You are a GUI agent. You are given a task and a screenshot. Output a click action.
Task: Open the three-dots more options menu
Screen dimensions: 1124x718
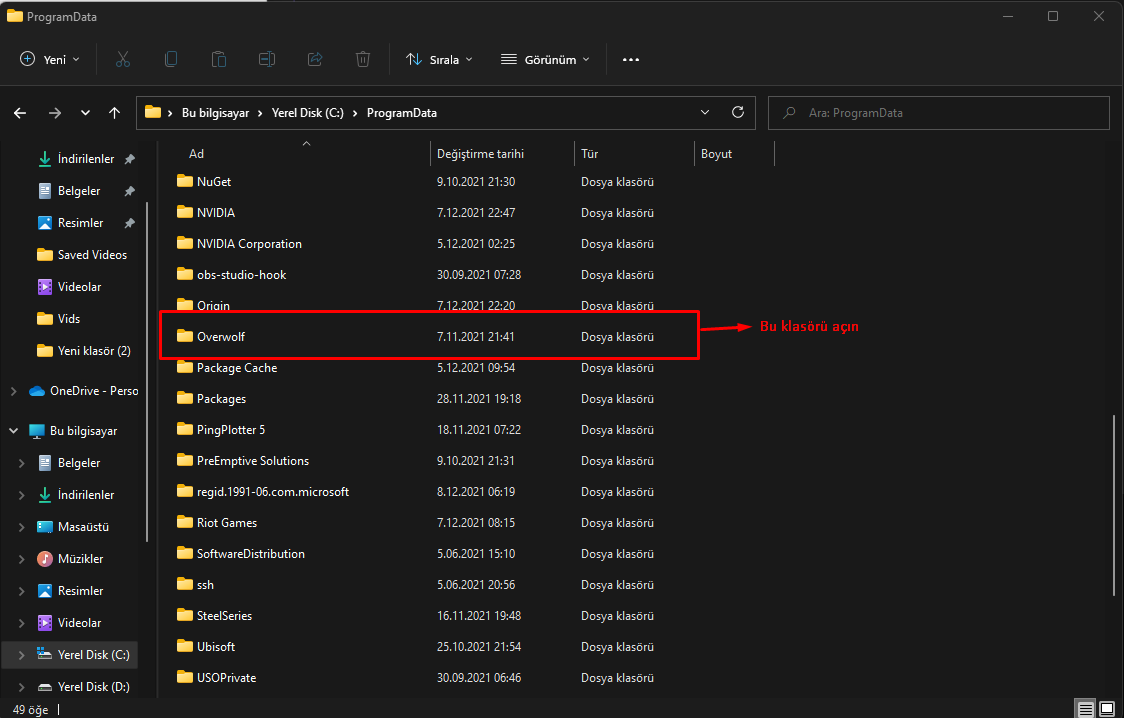click(x=630, y=60)
